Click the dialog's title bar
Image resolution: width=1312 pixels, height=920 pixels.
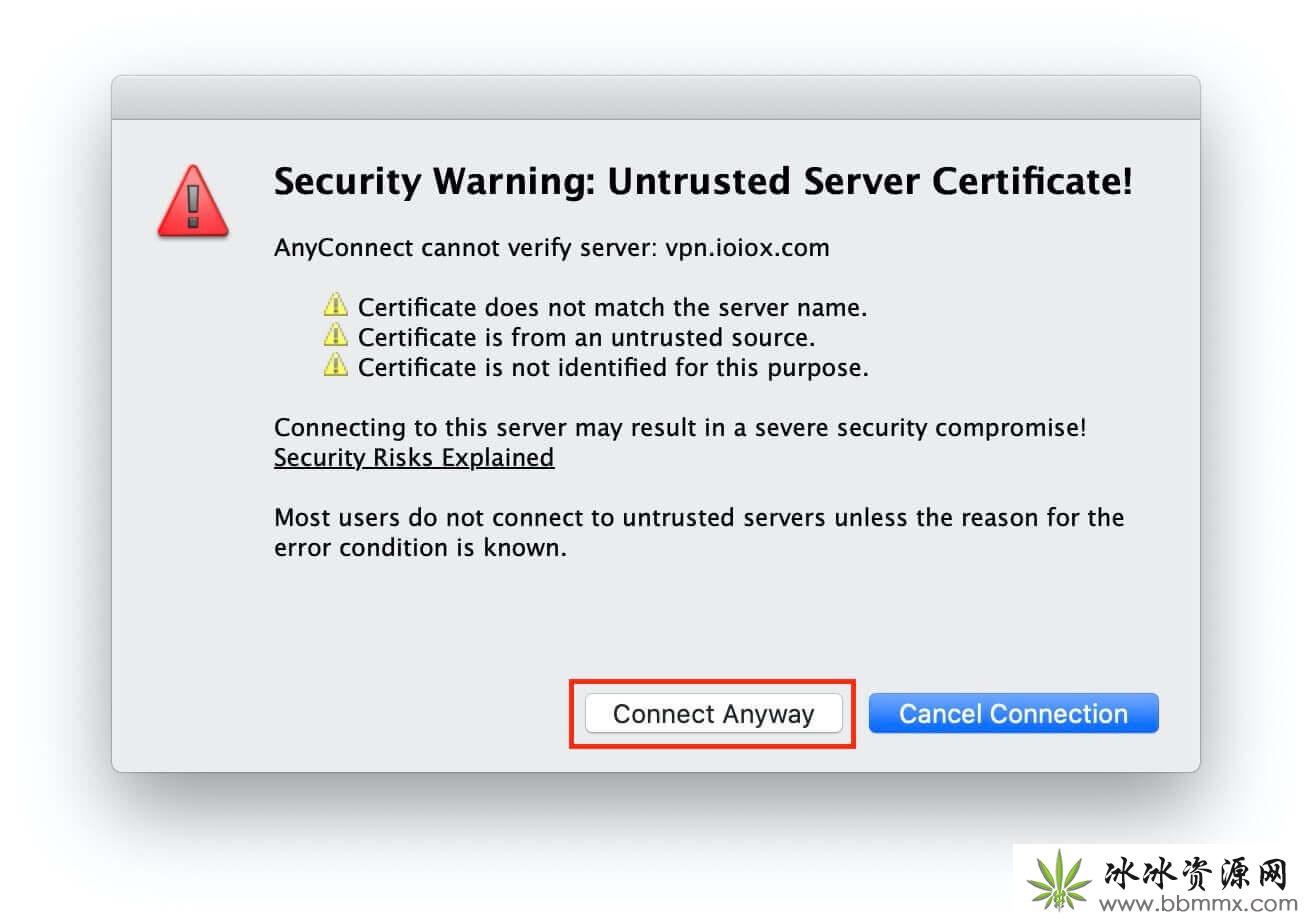tap(656, 98)
